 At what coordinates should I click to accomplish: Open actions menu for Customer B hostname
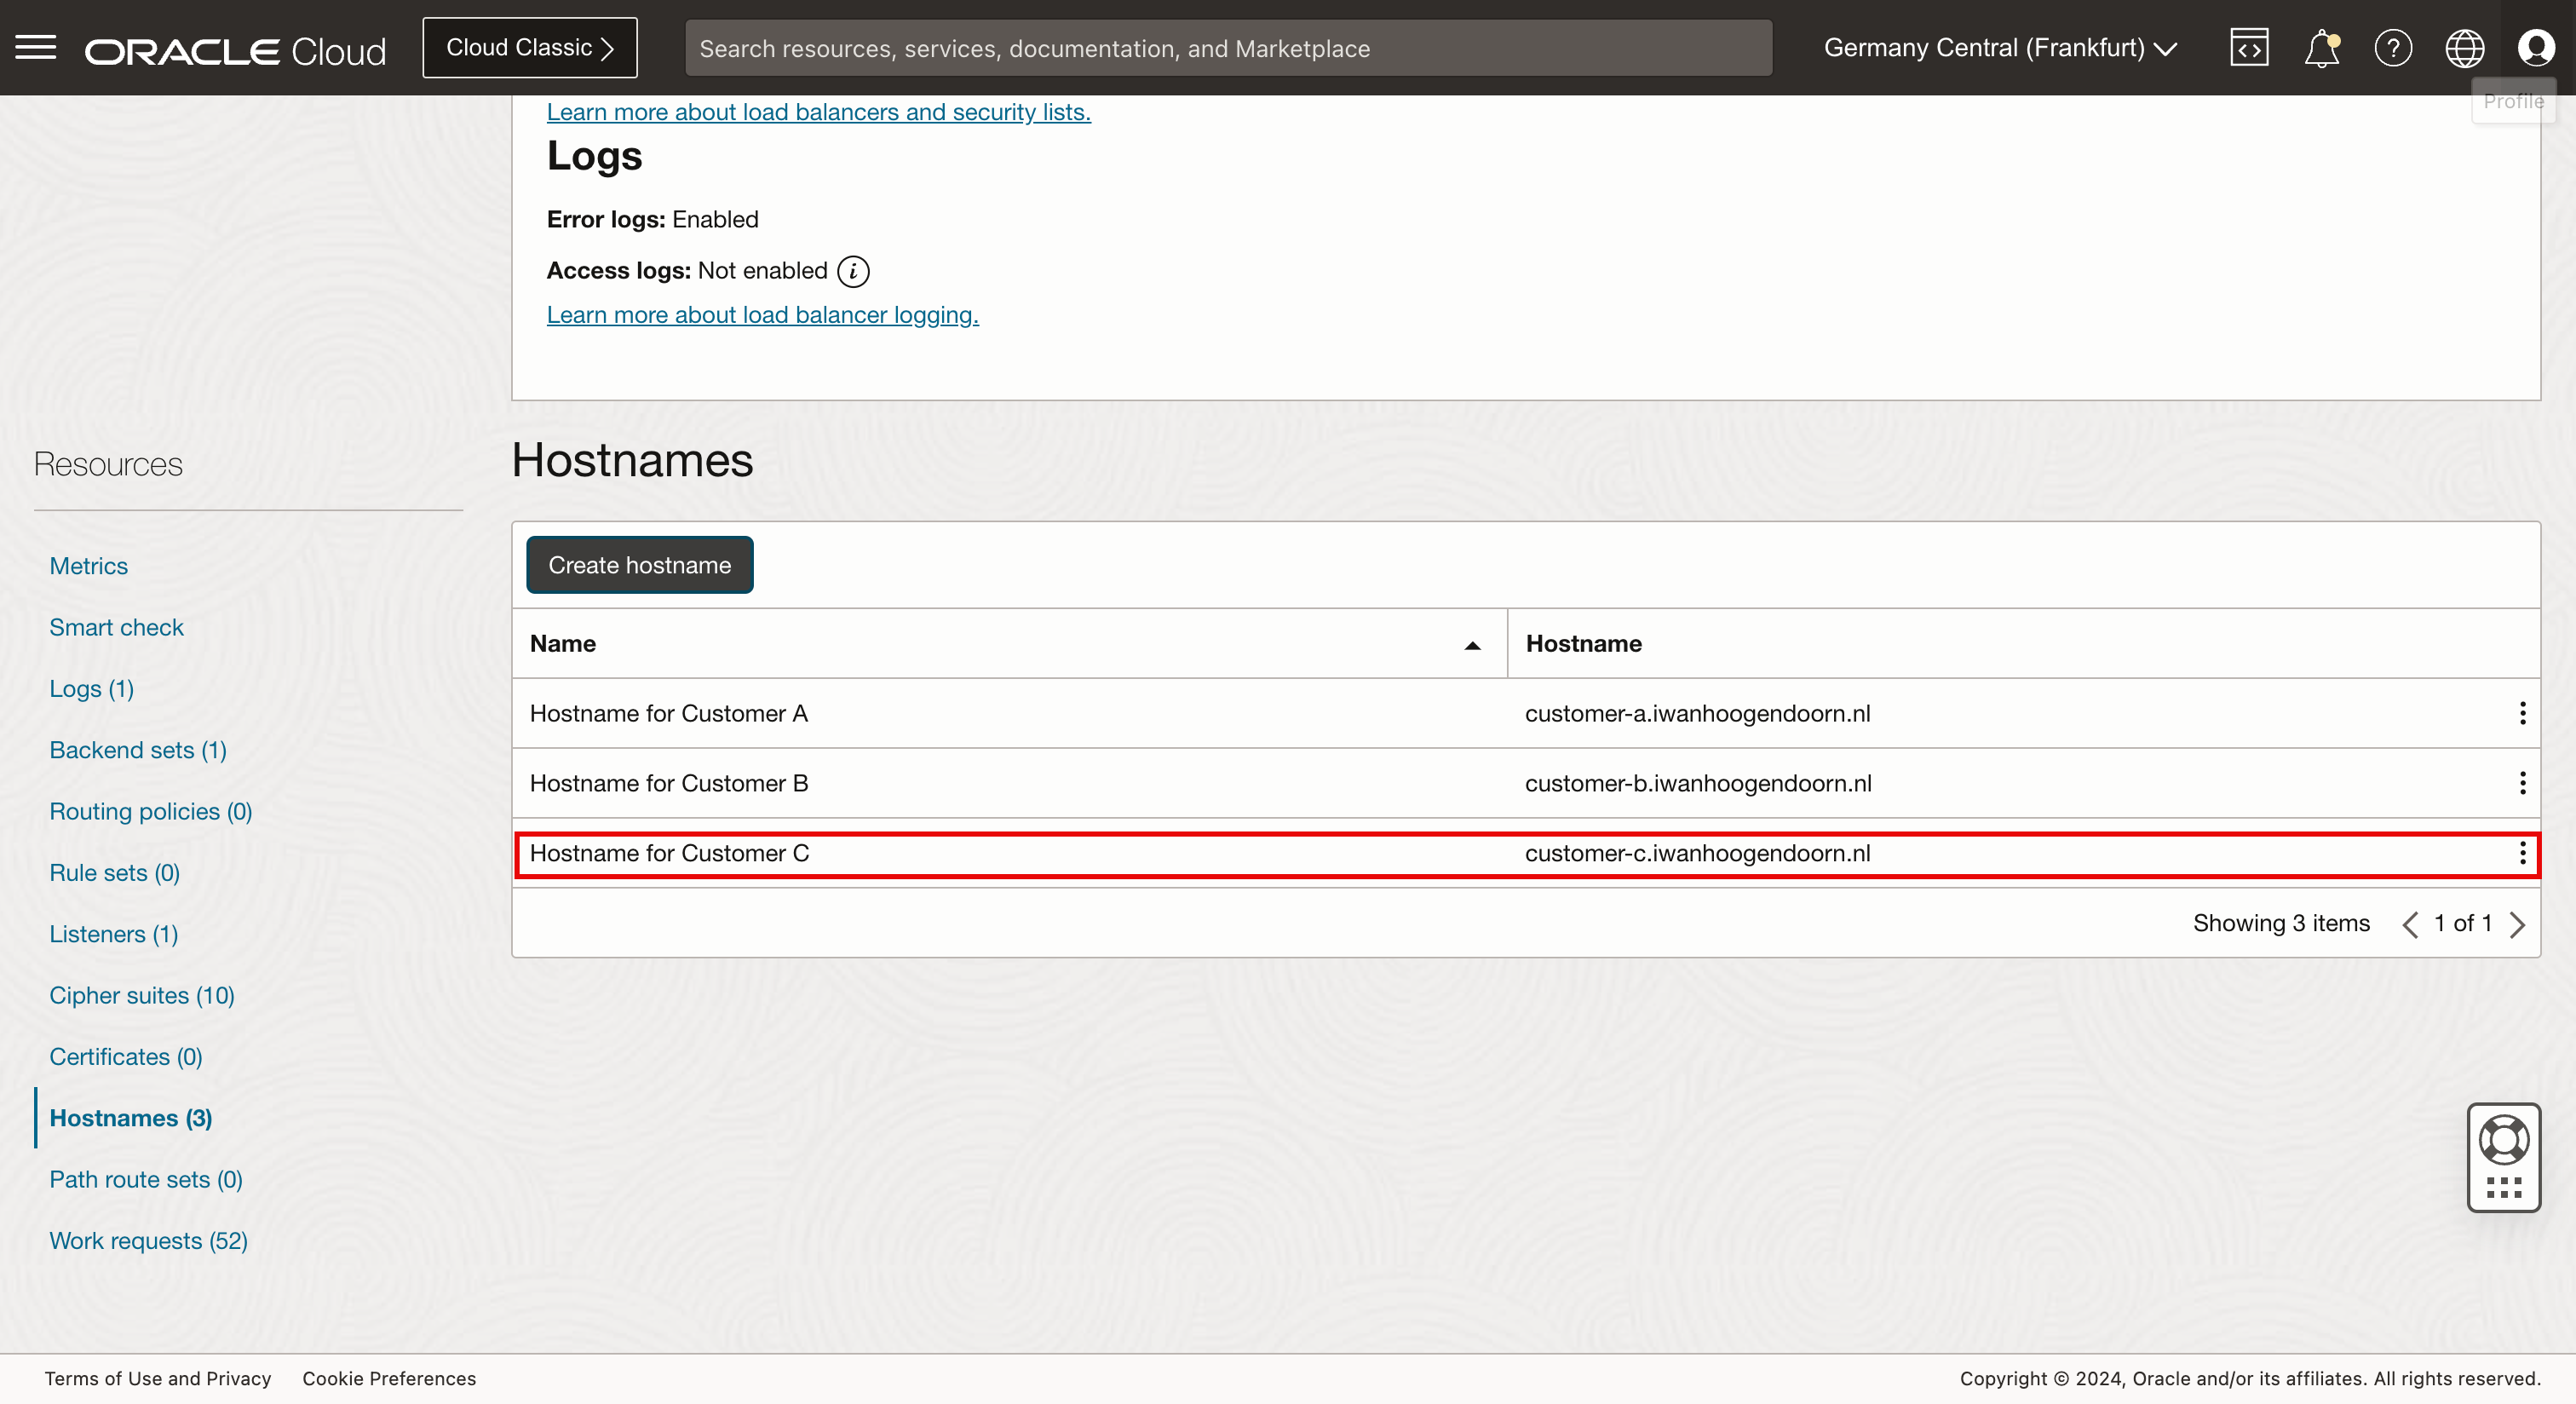[2522, 783]
